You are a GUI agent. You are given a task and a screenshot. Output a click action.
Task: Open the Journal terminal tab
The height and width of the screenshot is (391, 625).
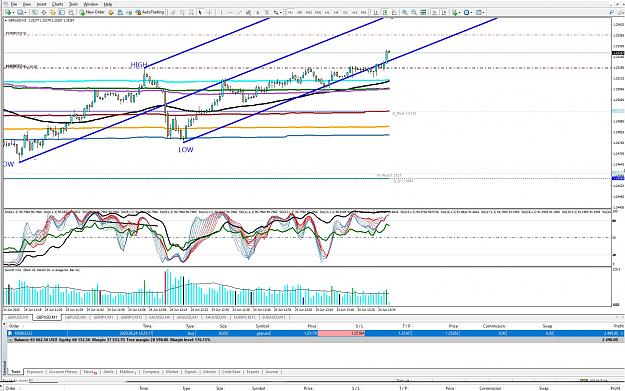271,371
